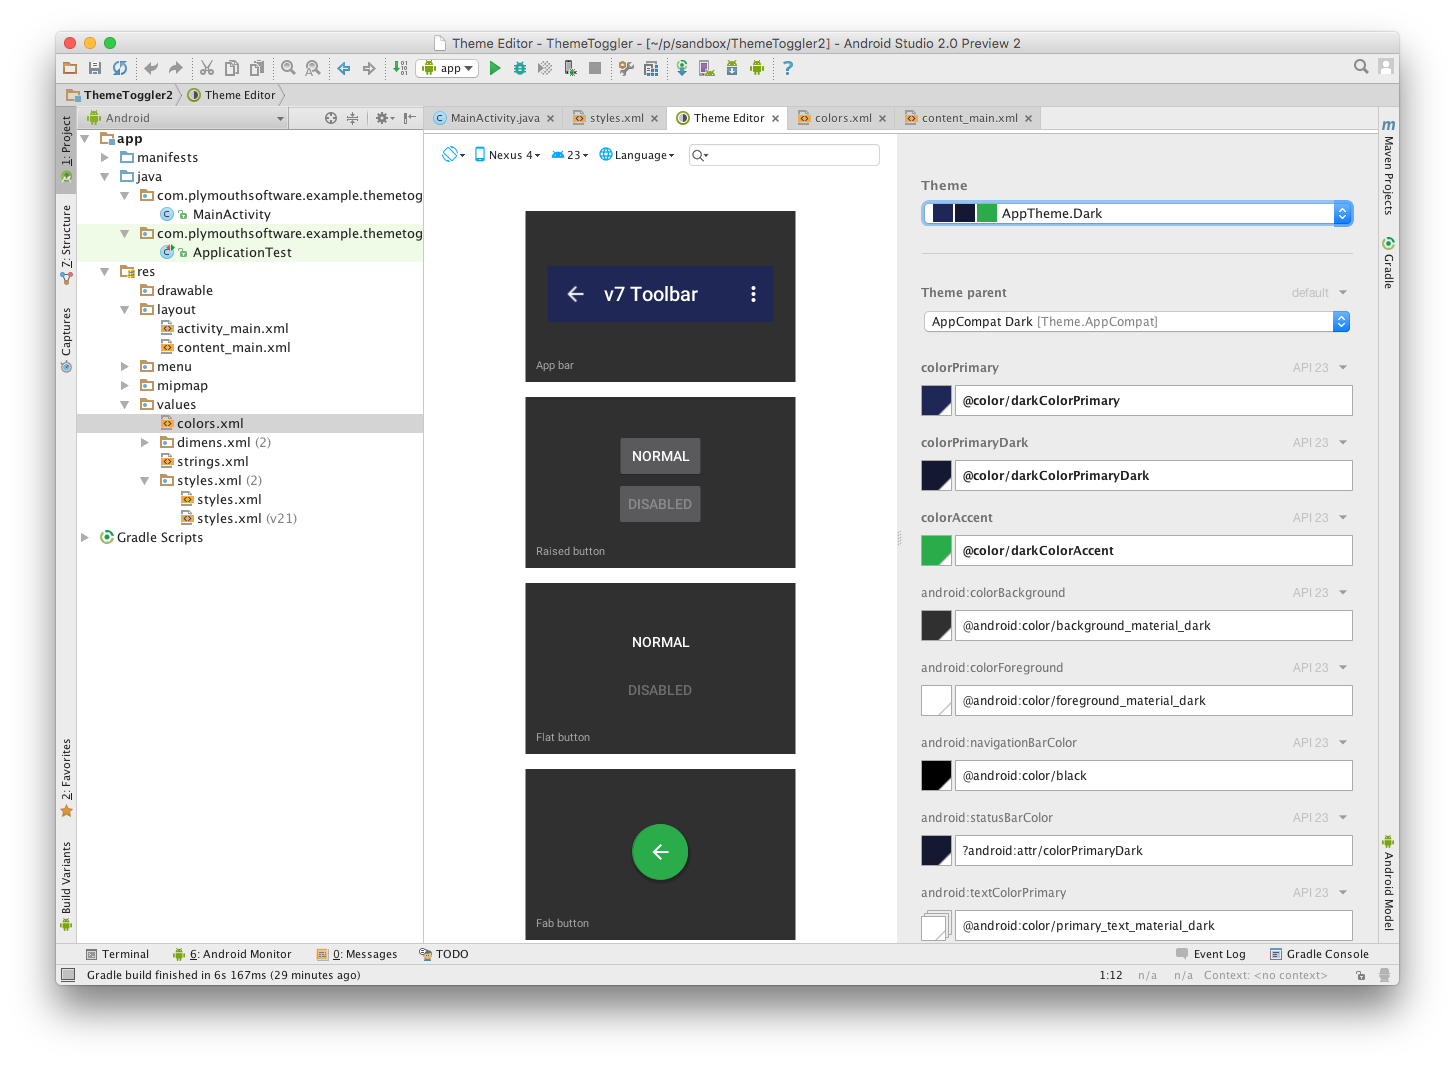Click the Sync Project with Gradle icon

tap(682, 68)
